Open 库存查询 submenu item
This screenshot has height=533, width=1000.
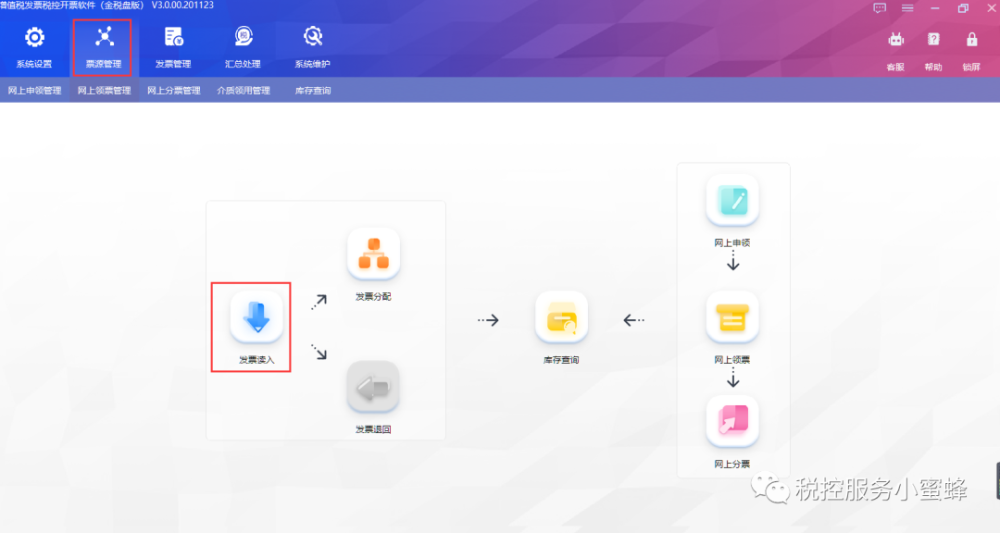point(312,91)
